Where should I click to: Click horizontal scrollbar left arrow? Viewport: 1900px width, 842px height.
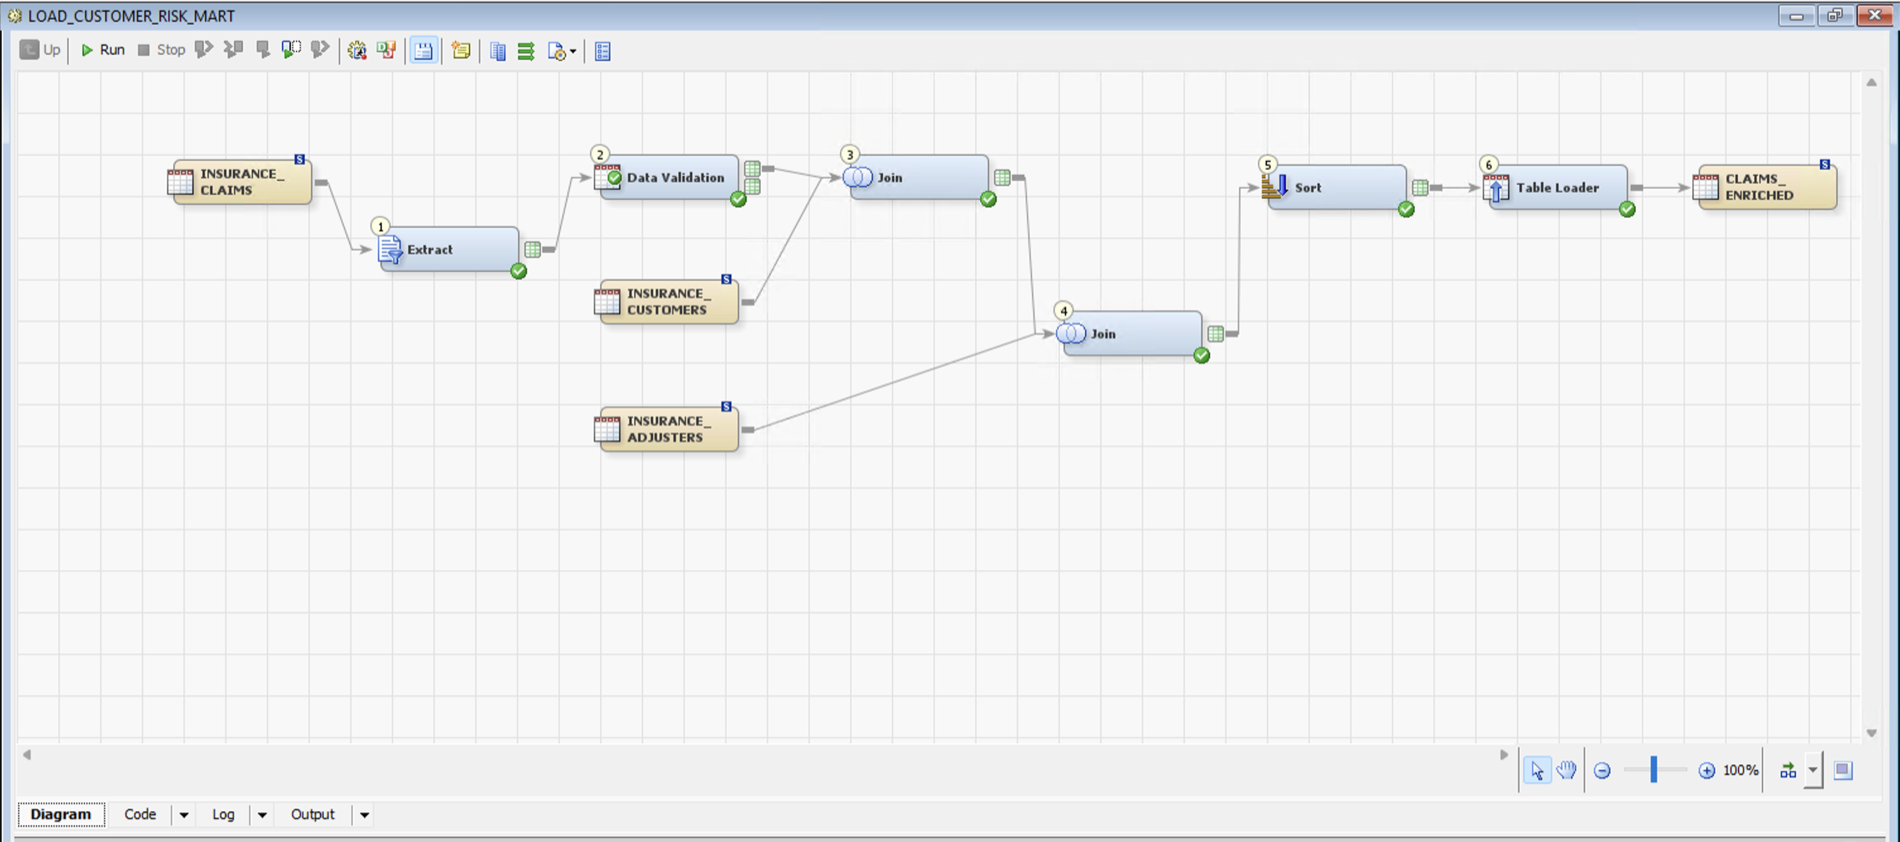(x=27, y=755)
